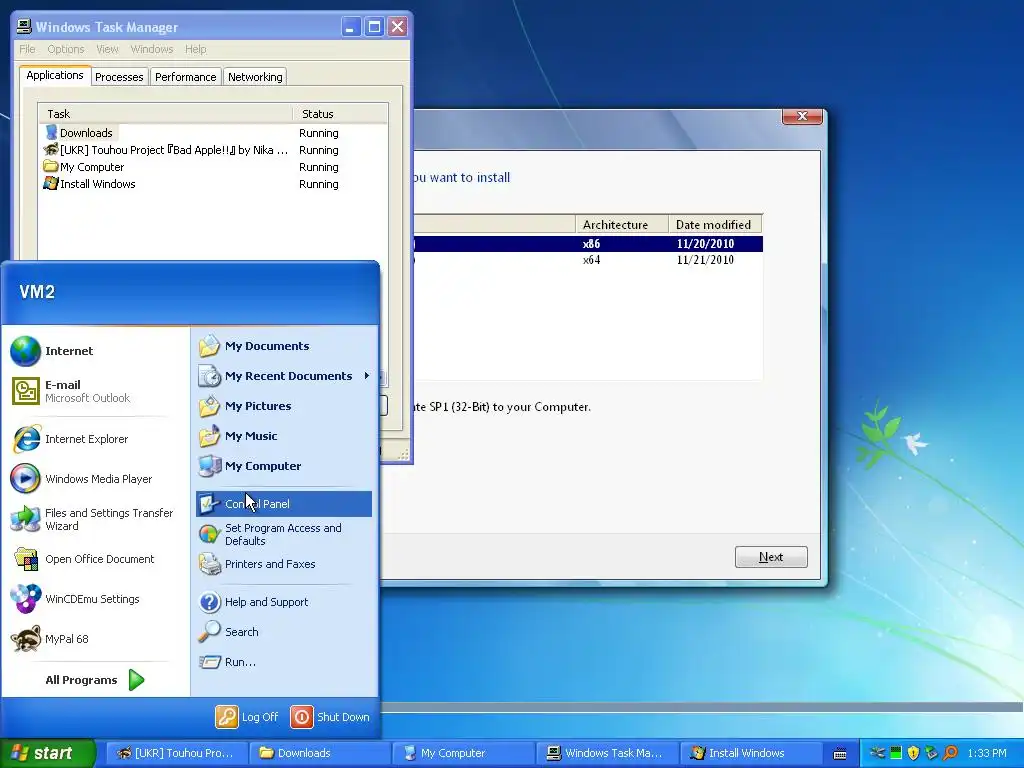Launch MyPal 68 browser
The height and width of the screenshot is (768, 1024).
click(50, 639)
